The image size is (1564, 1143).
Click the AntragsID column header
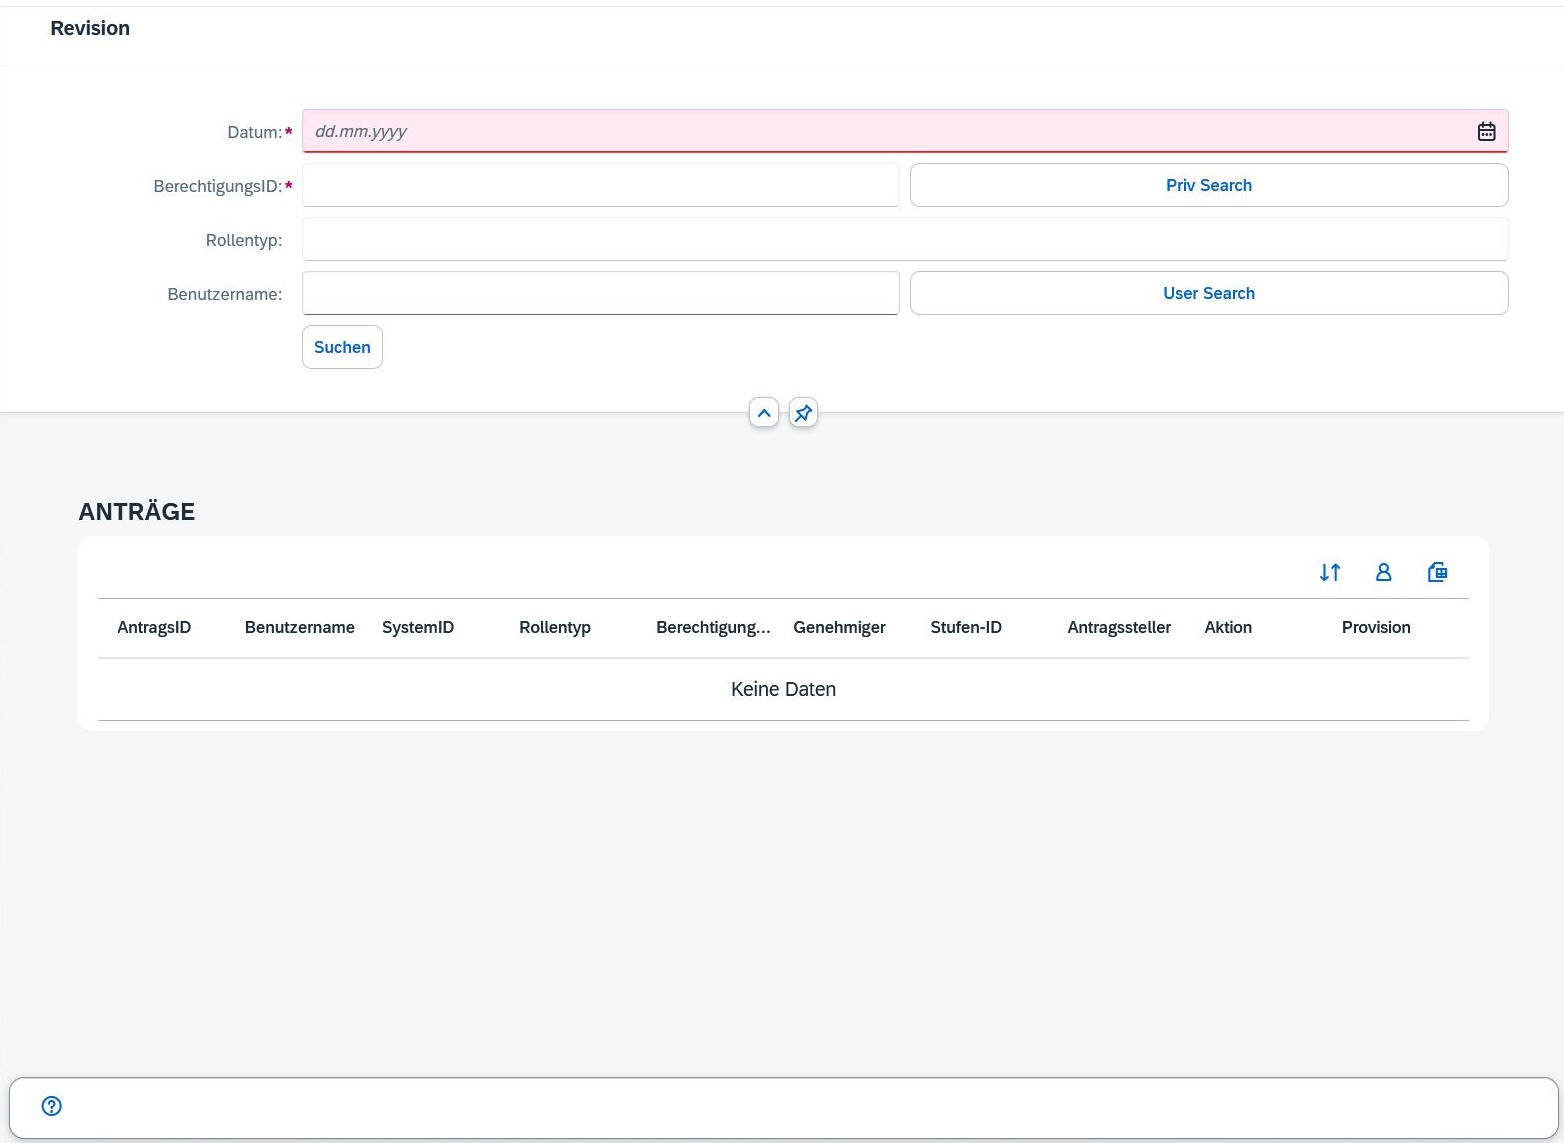154,627
